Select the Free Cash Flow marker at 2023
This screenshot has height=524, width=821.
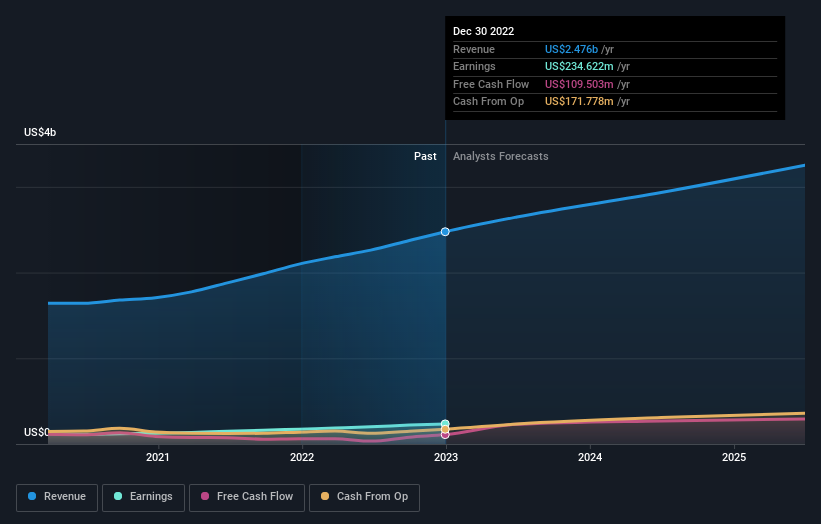[445, 434]
